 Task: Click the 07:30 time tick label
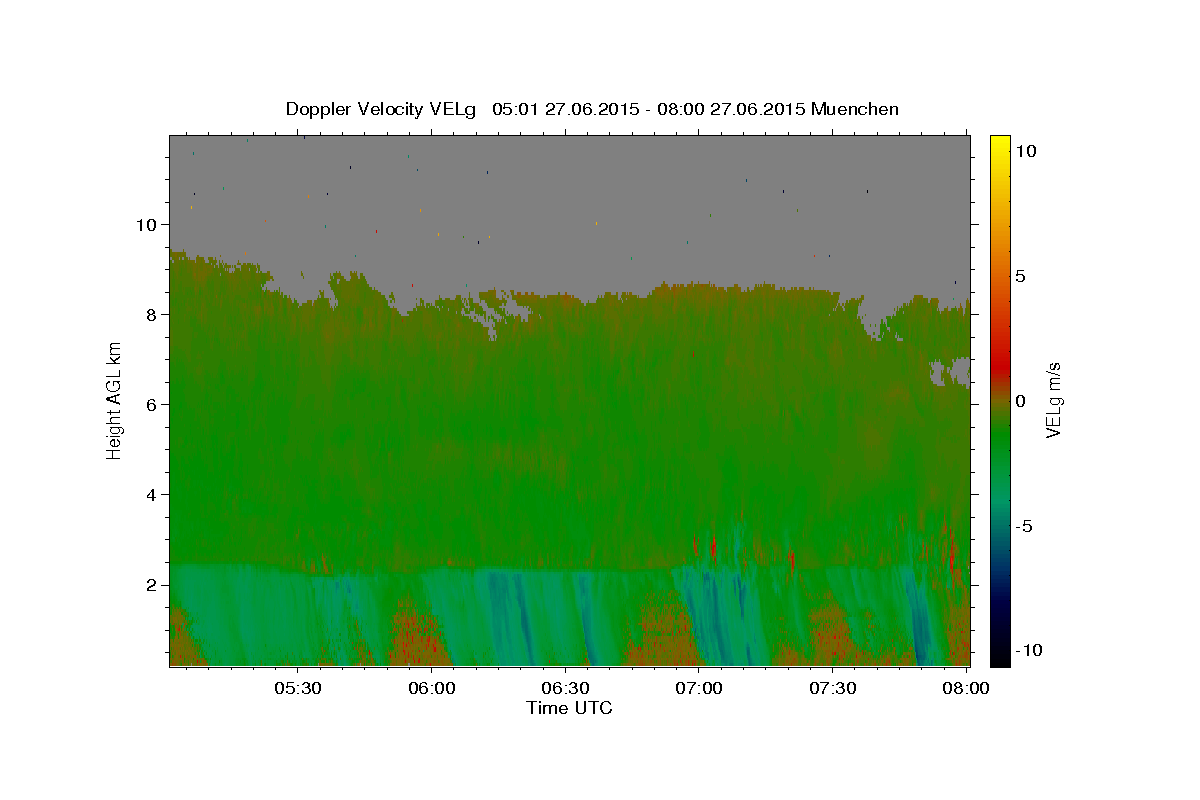[x=832, y=688]
